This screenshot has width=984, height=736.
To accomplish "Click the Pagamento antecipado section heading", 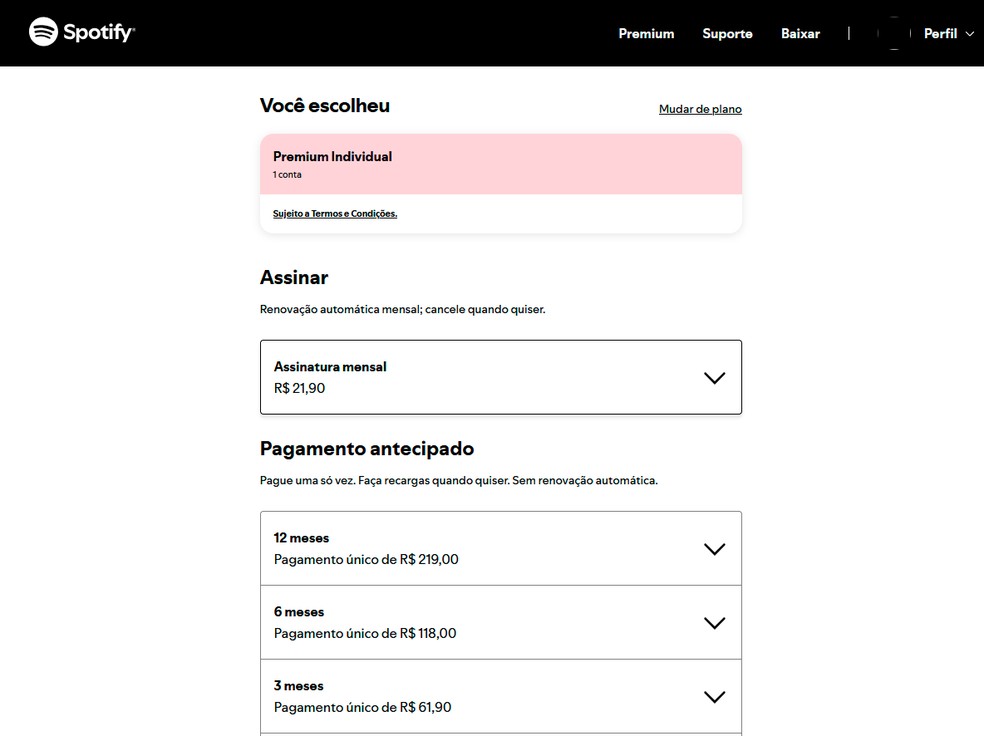I will [x=367, y=448].
